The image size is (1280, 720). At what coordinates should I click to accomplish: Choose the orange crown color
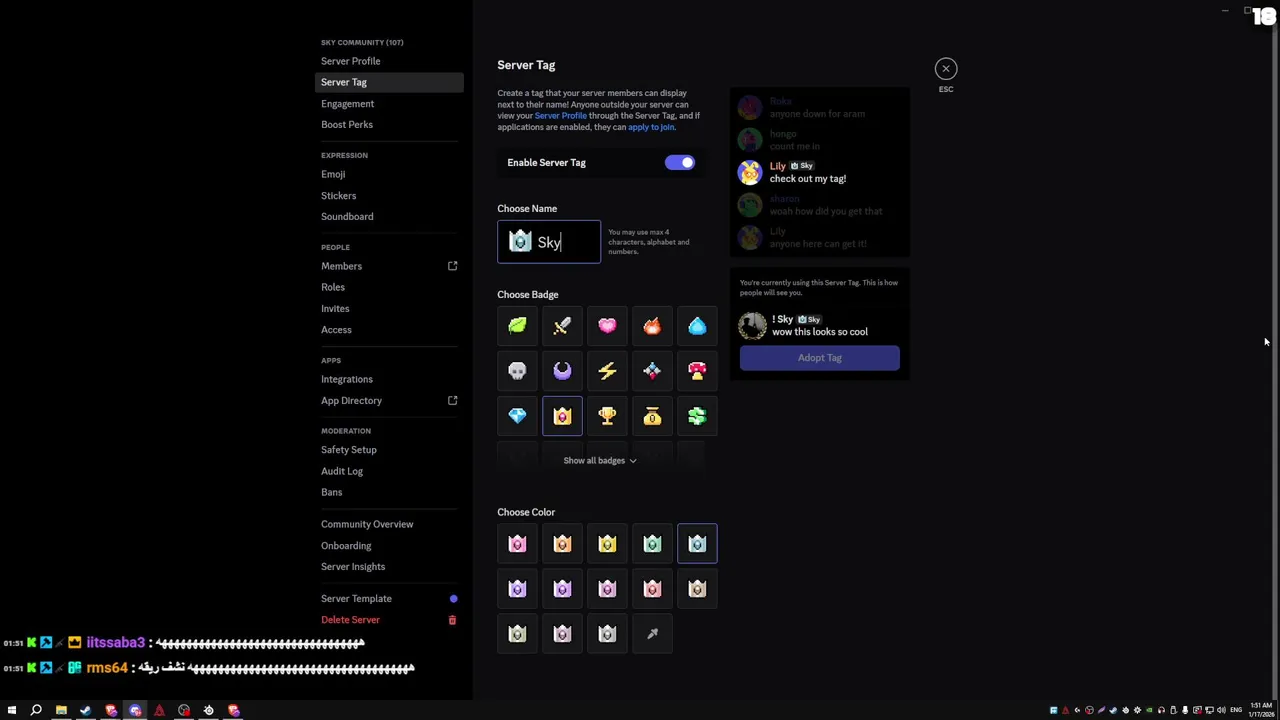tap(562, 544)
